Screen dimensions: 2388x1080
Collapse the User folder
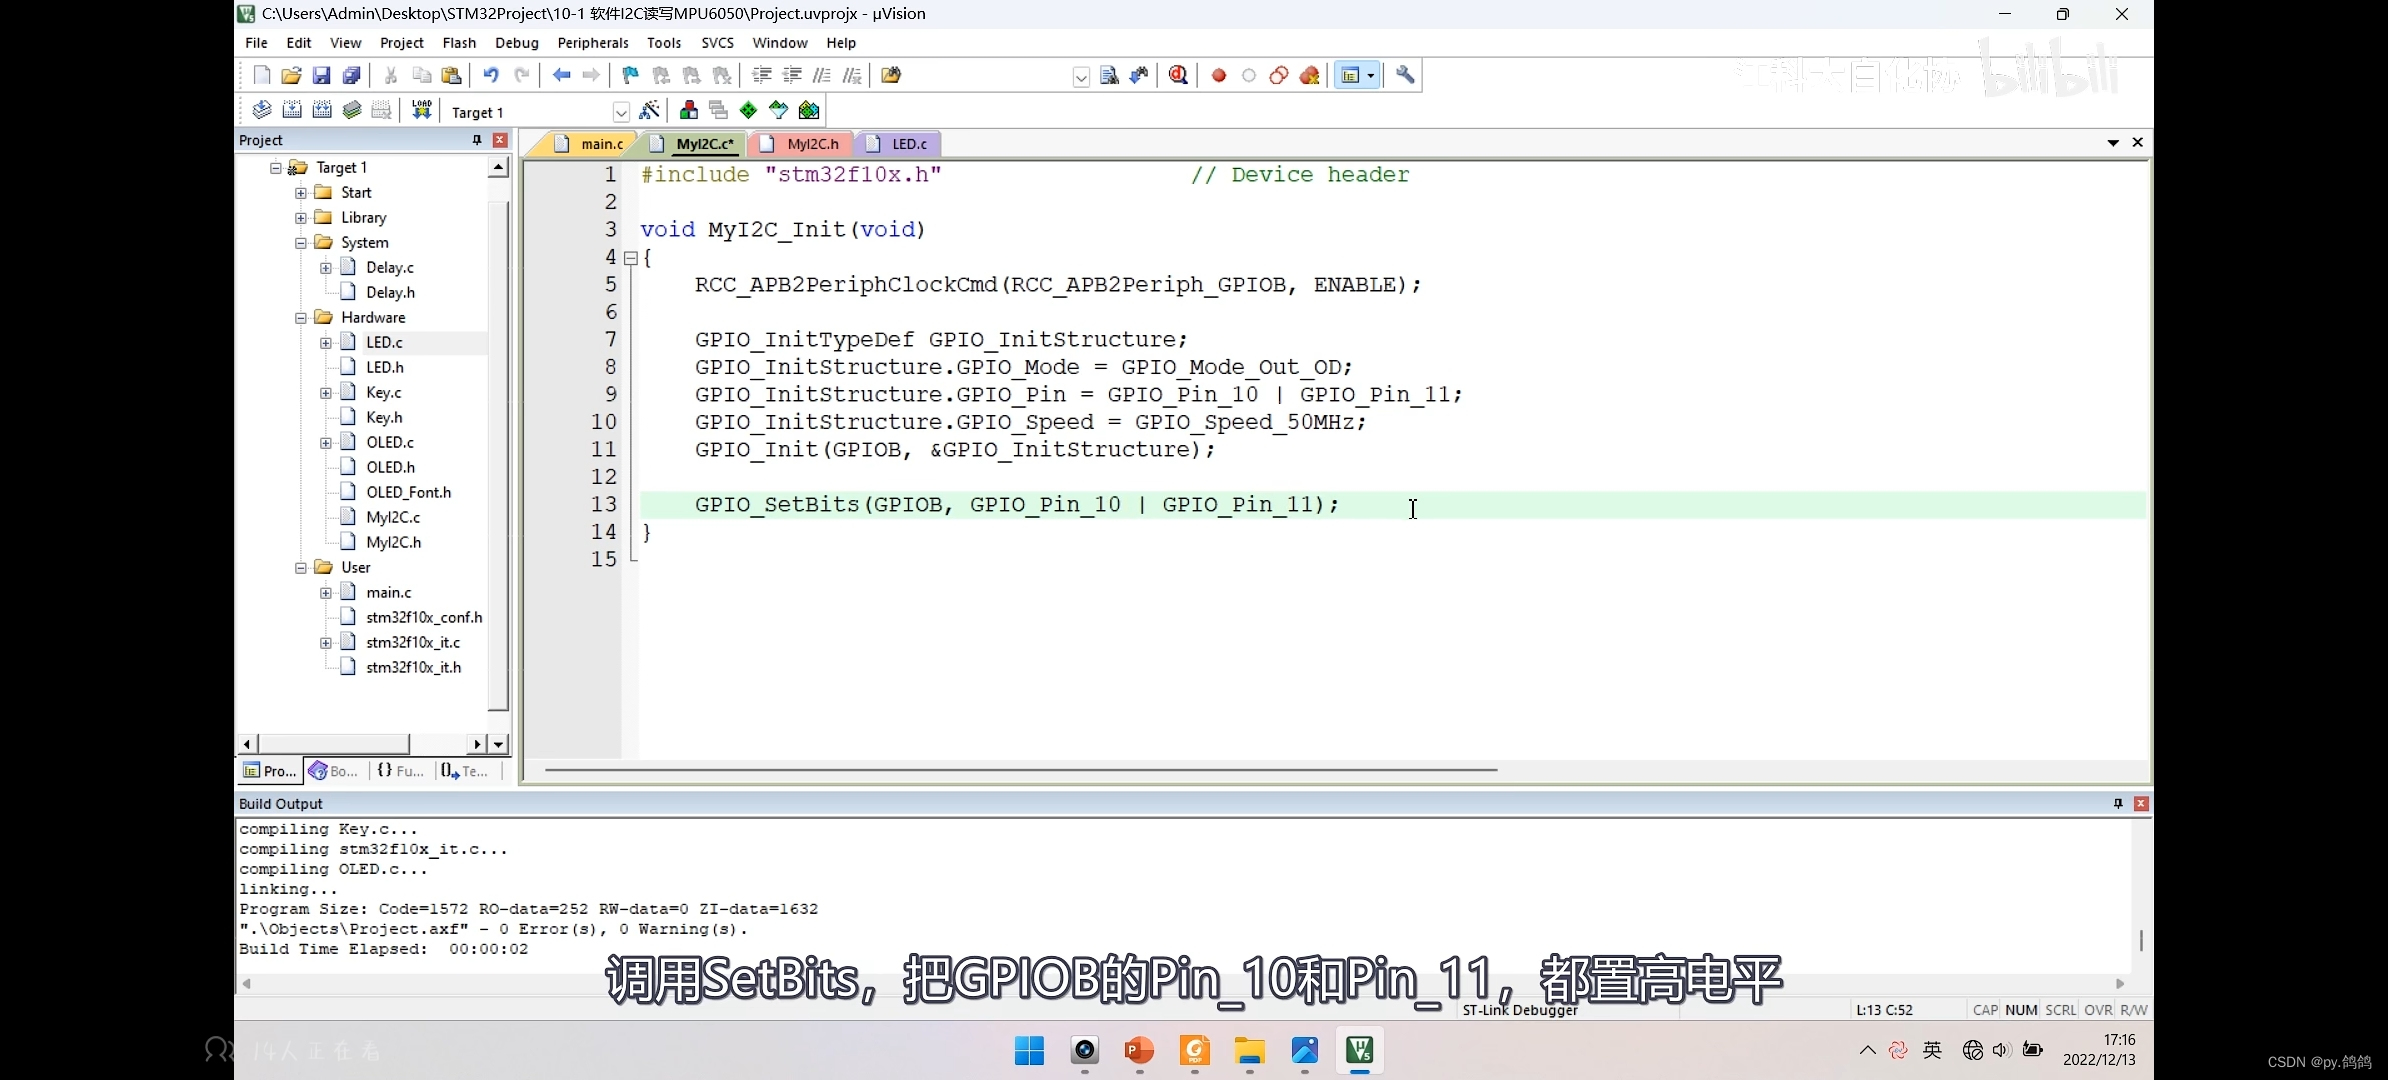coord(301,568)
